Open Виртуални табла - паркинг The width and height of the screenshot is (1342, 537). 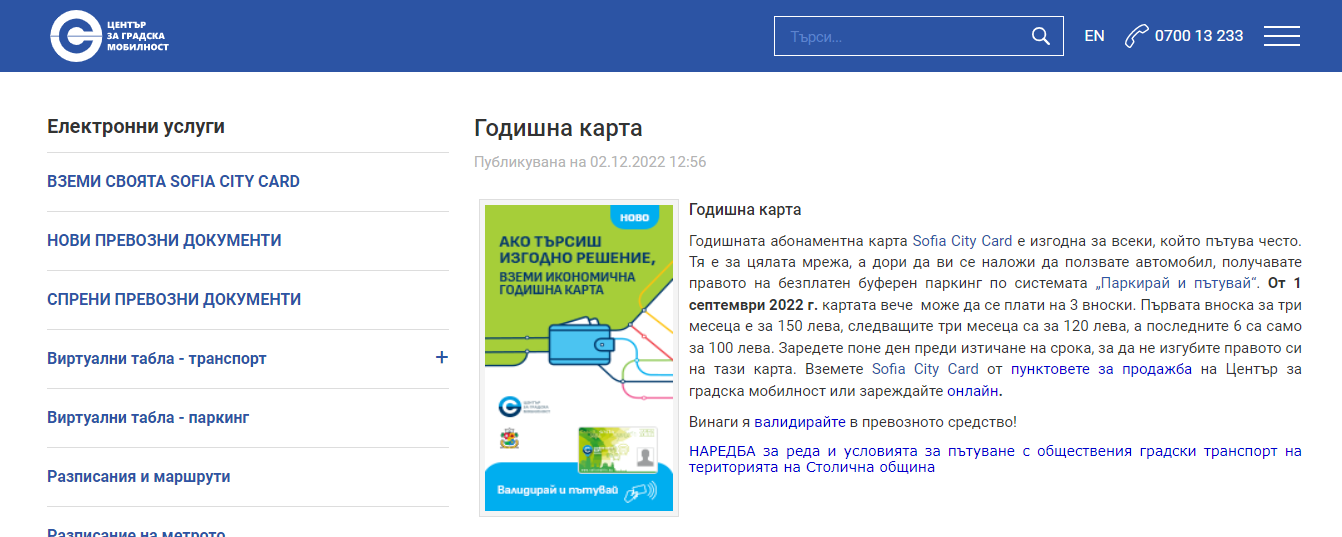(148, 418)
